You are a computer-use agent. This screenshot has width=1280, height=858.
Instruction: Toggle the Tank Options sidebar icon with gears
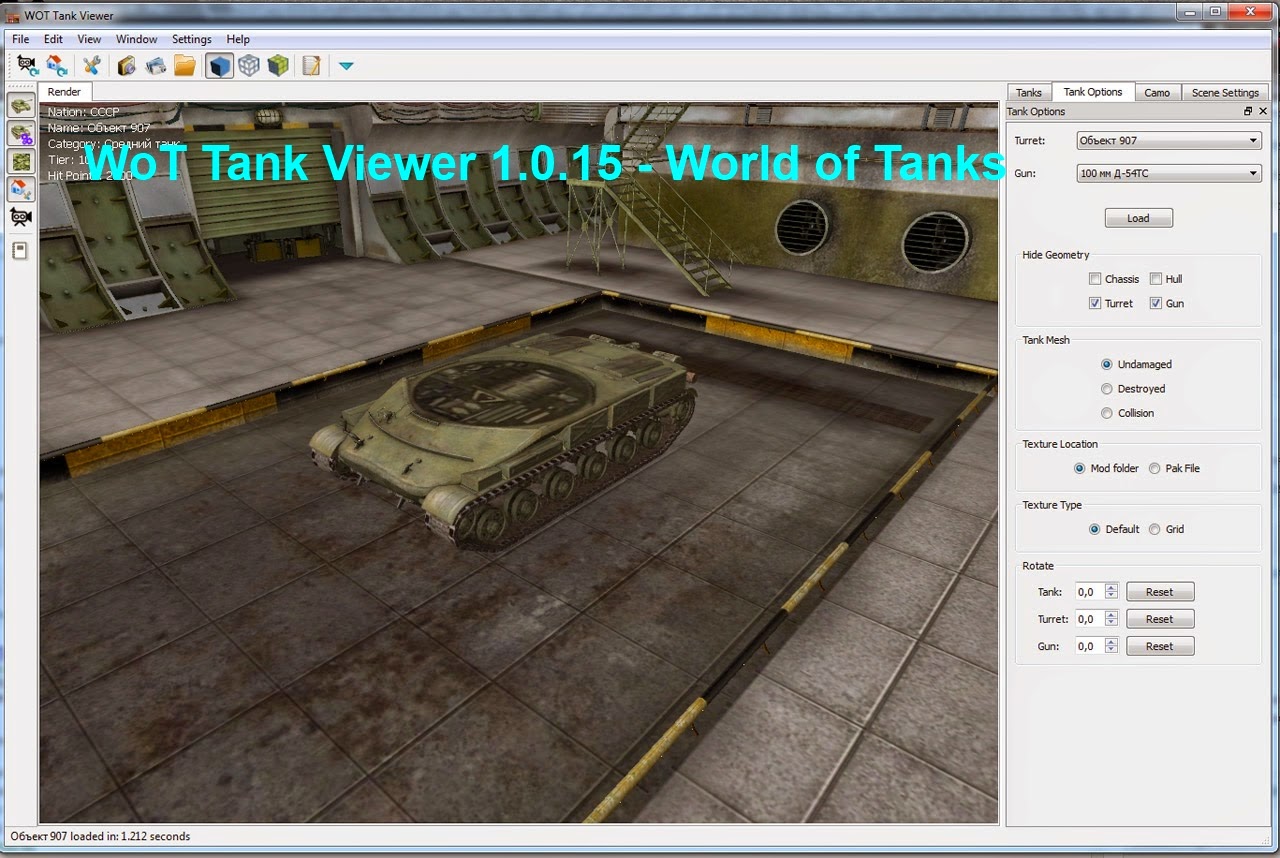(21, 133)
